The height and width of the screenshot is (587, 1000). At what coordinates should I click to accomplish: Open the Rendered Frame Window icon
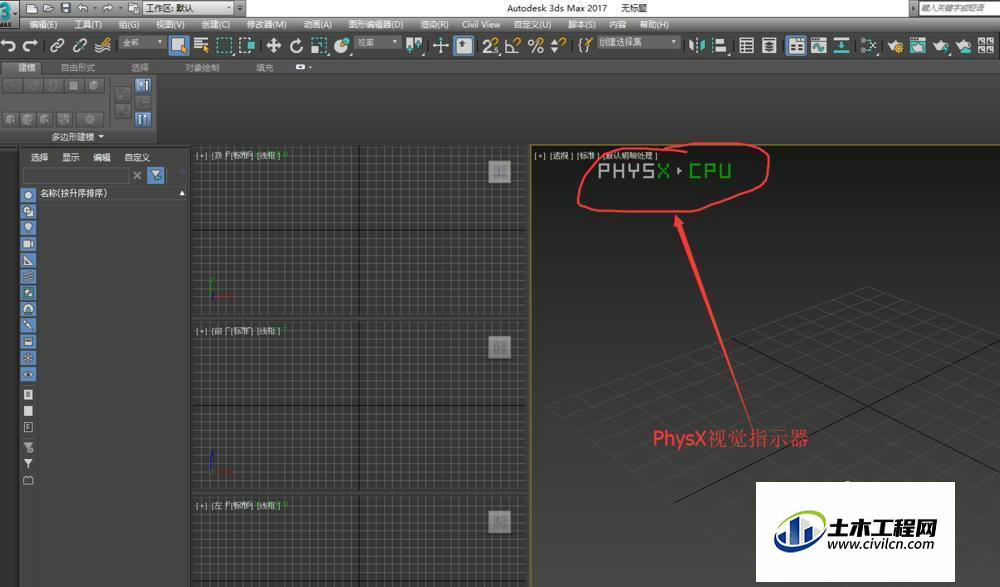(918, 45)
